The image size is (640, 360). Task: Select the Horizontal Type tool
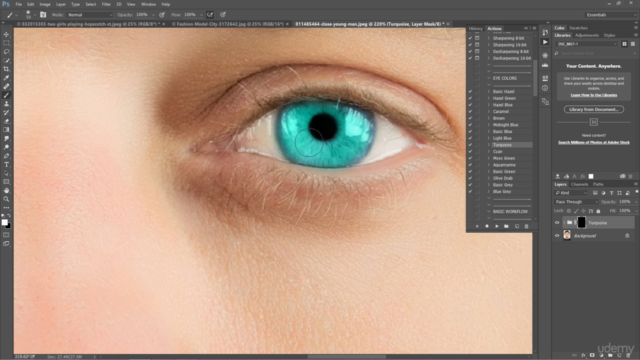point(6,164)
